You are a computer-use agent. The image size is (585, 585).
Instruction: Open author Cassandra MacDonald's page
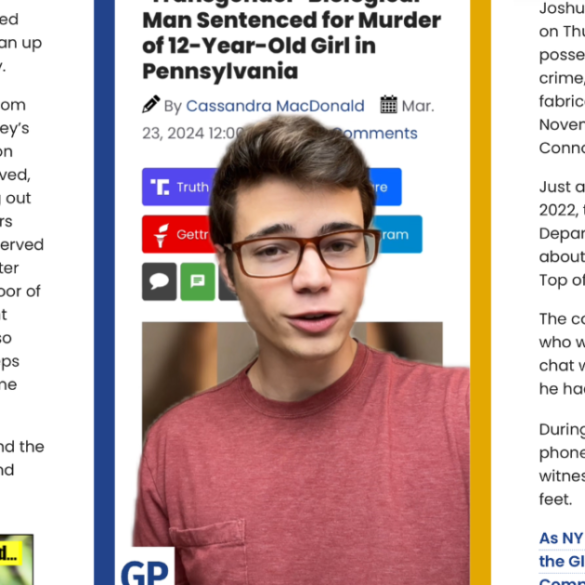(x=275, y=106)
